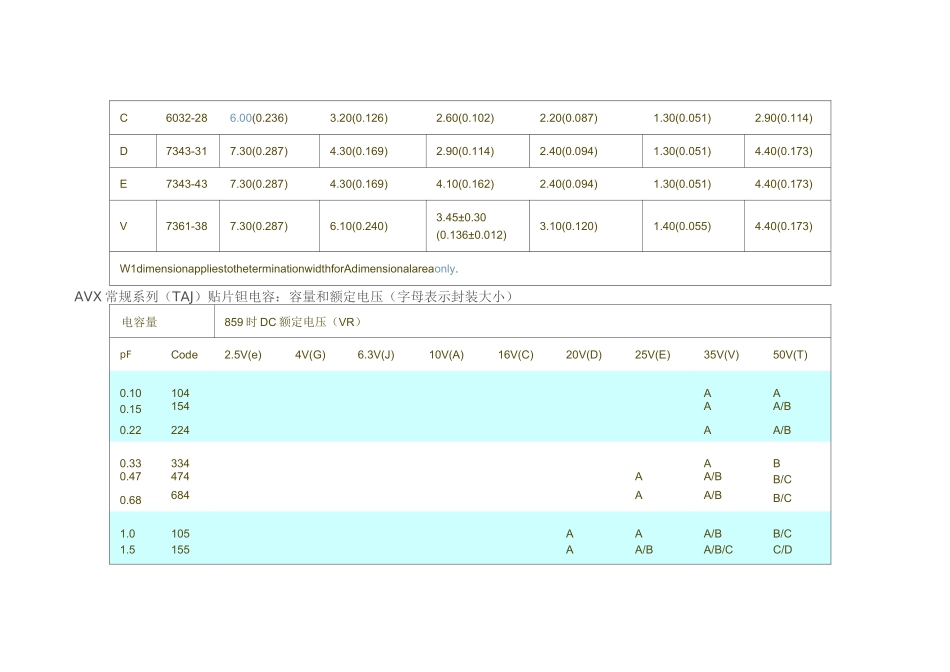Click the 20V(D) voltage header
This screenshot has height=672, width=950.
click(x=584, y=355)
